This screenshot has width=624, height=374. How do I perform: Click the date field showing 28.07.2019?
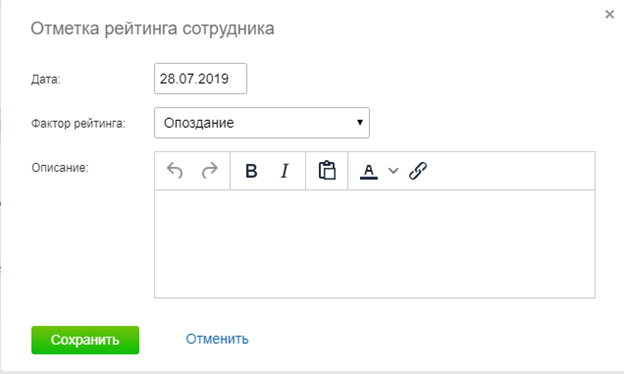[x=201, y=78]
